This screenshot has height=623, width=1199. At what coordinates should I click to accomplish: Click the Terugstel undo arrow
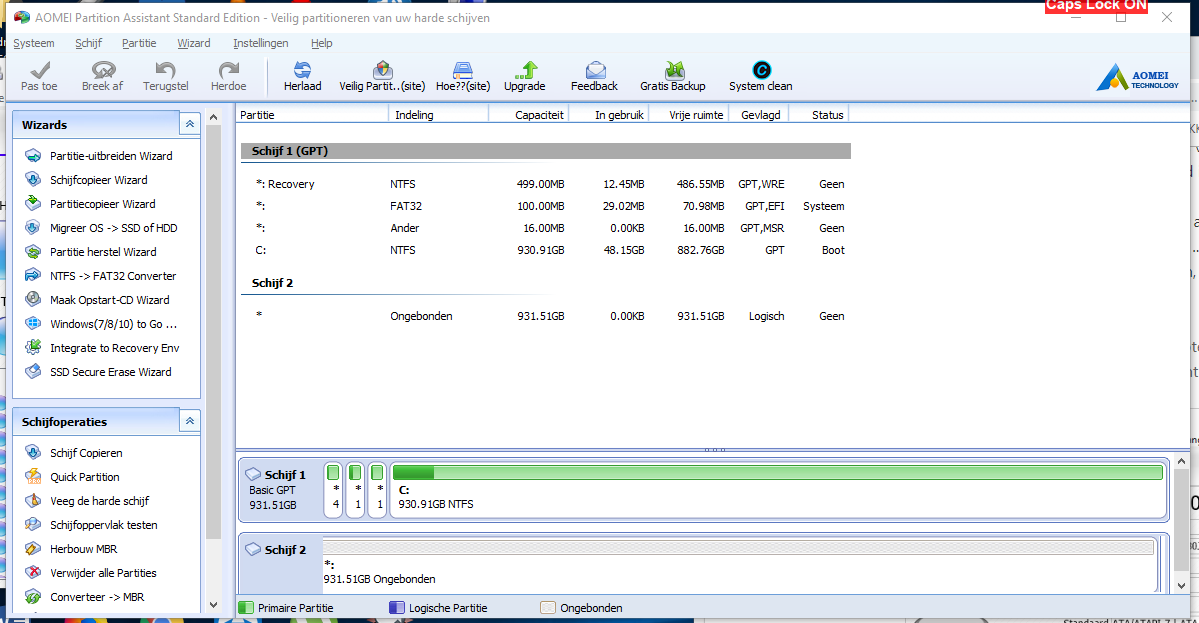(165, 70)
